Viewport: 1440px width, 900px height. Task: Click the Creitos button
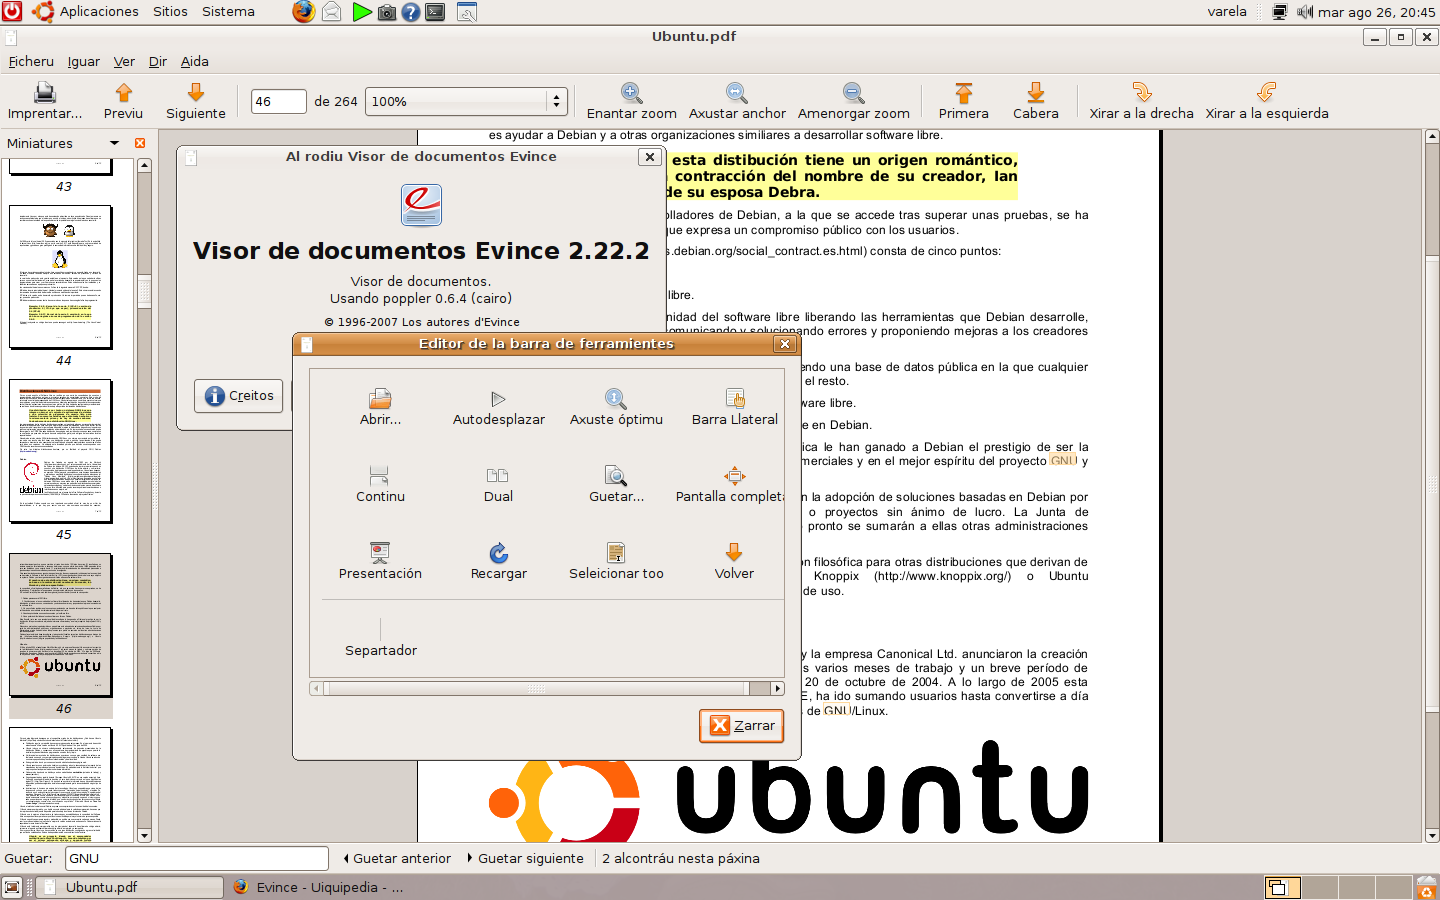coord(240,396)
